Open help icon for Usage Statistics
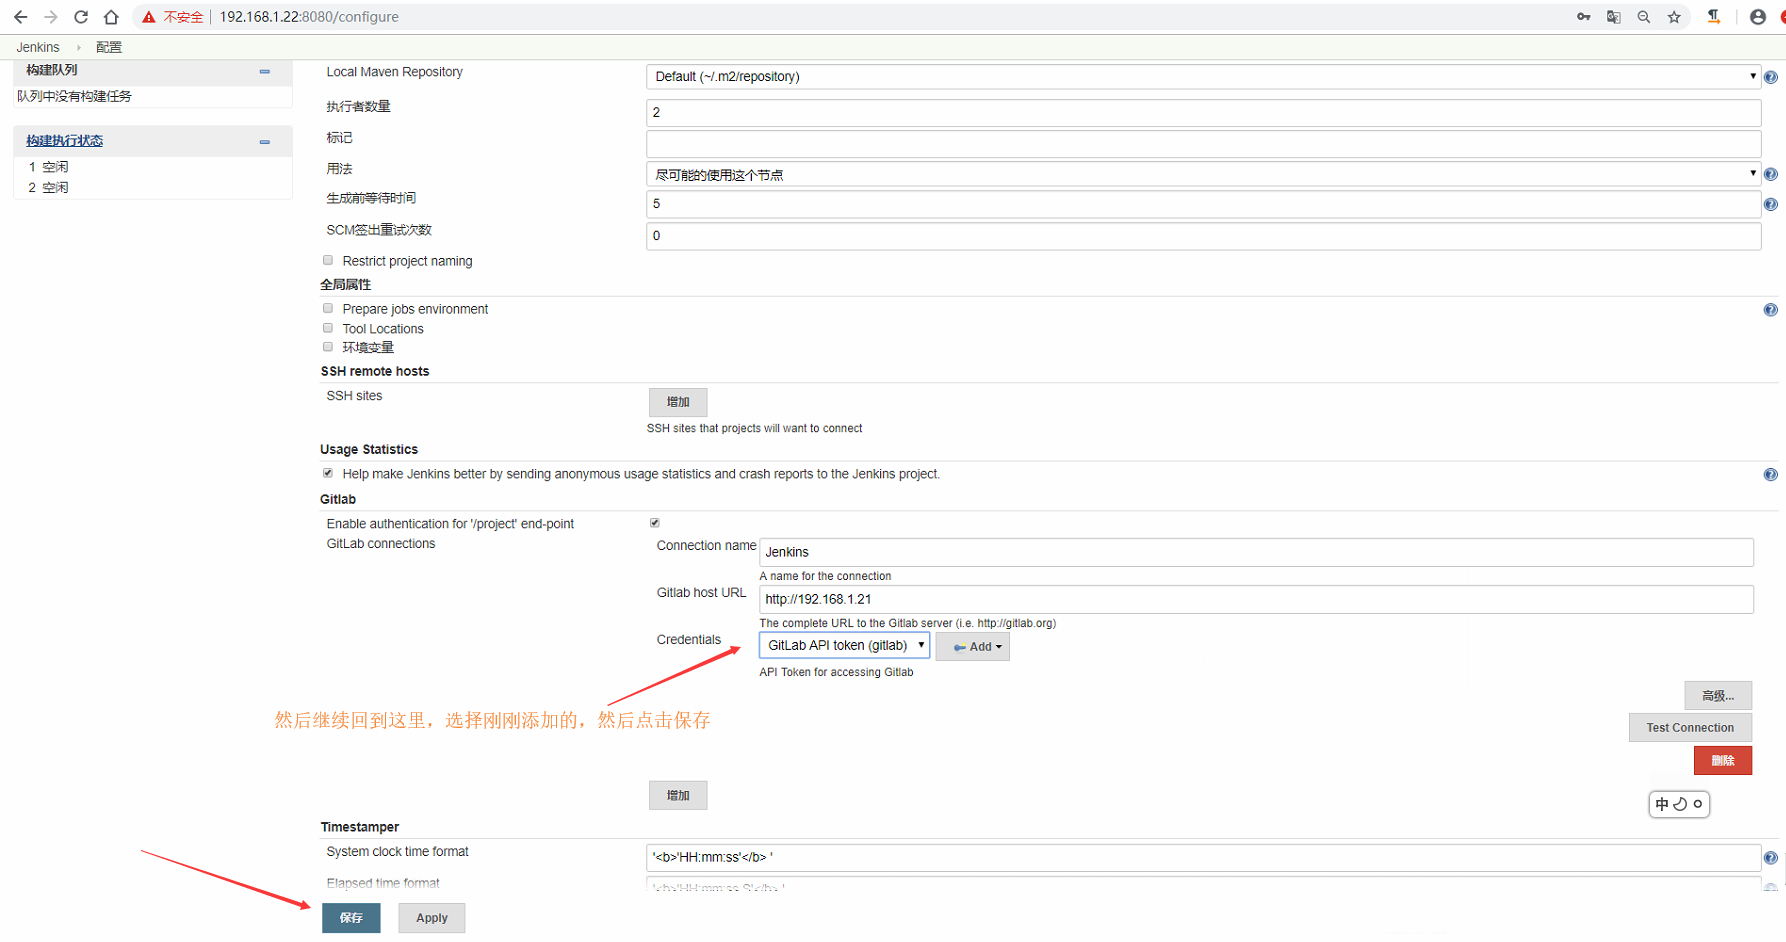This screenshot has height=942, width=1786. point(1770,475)
